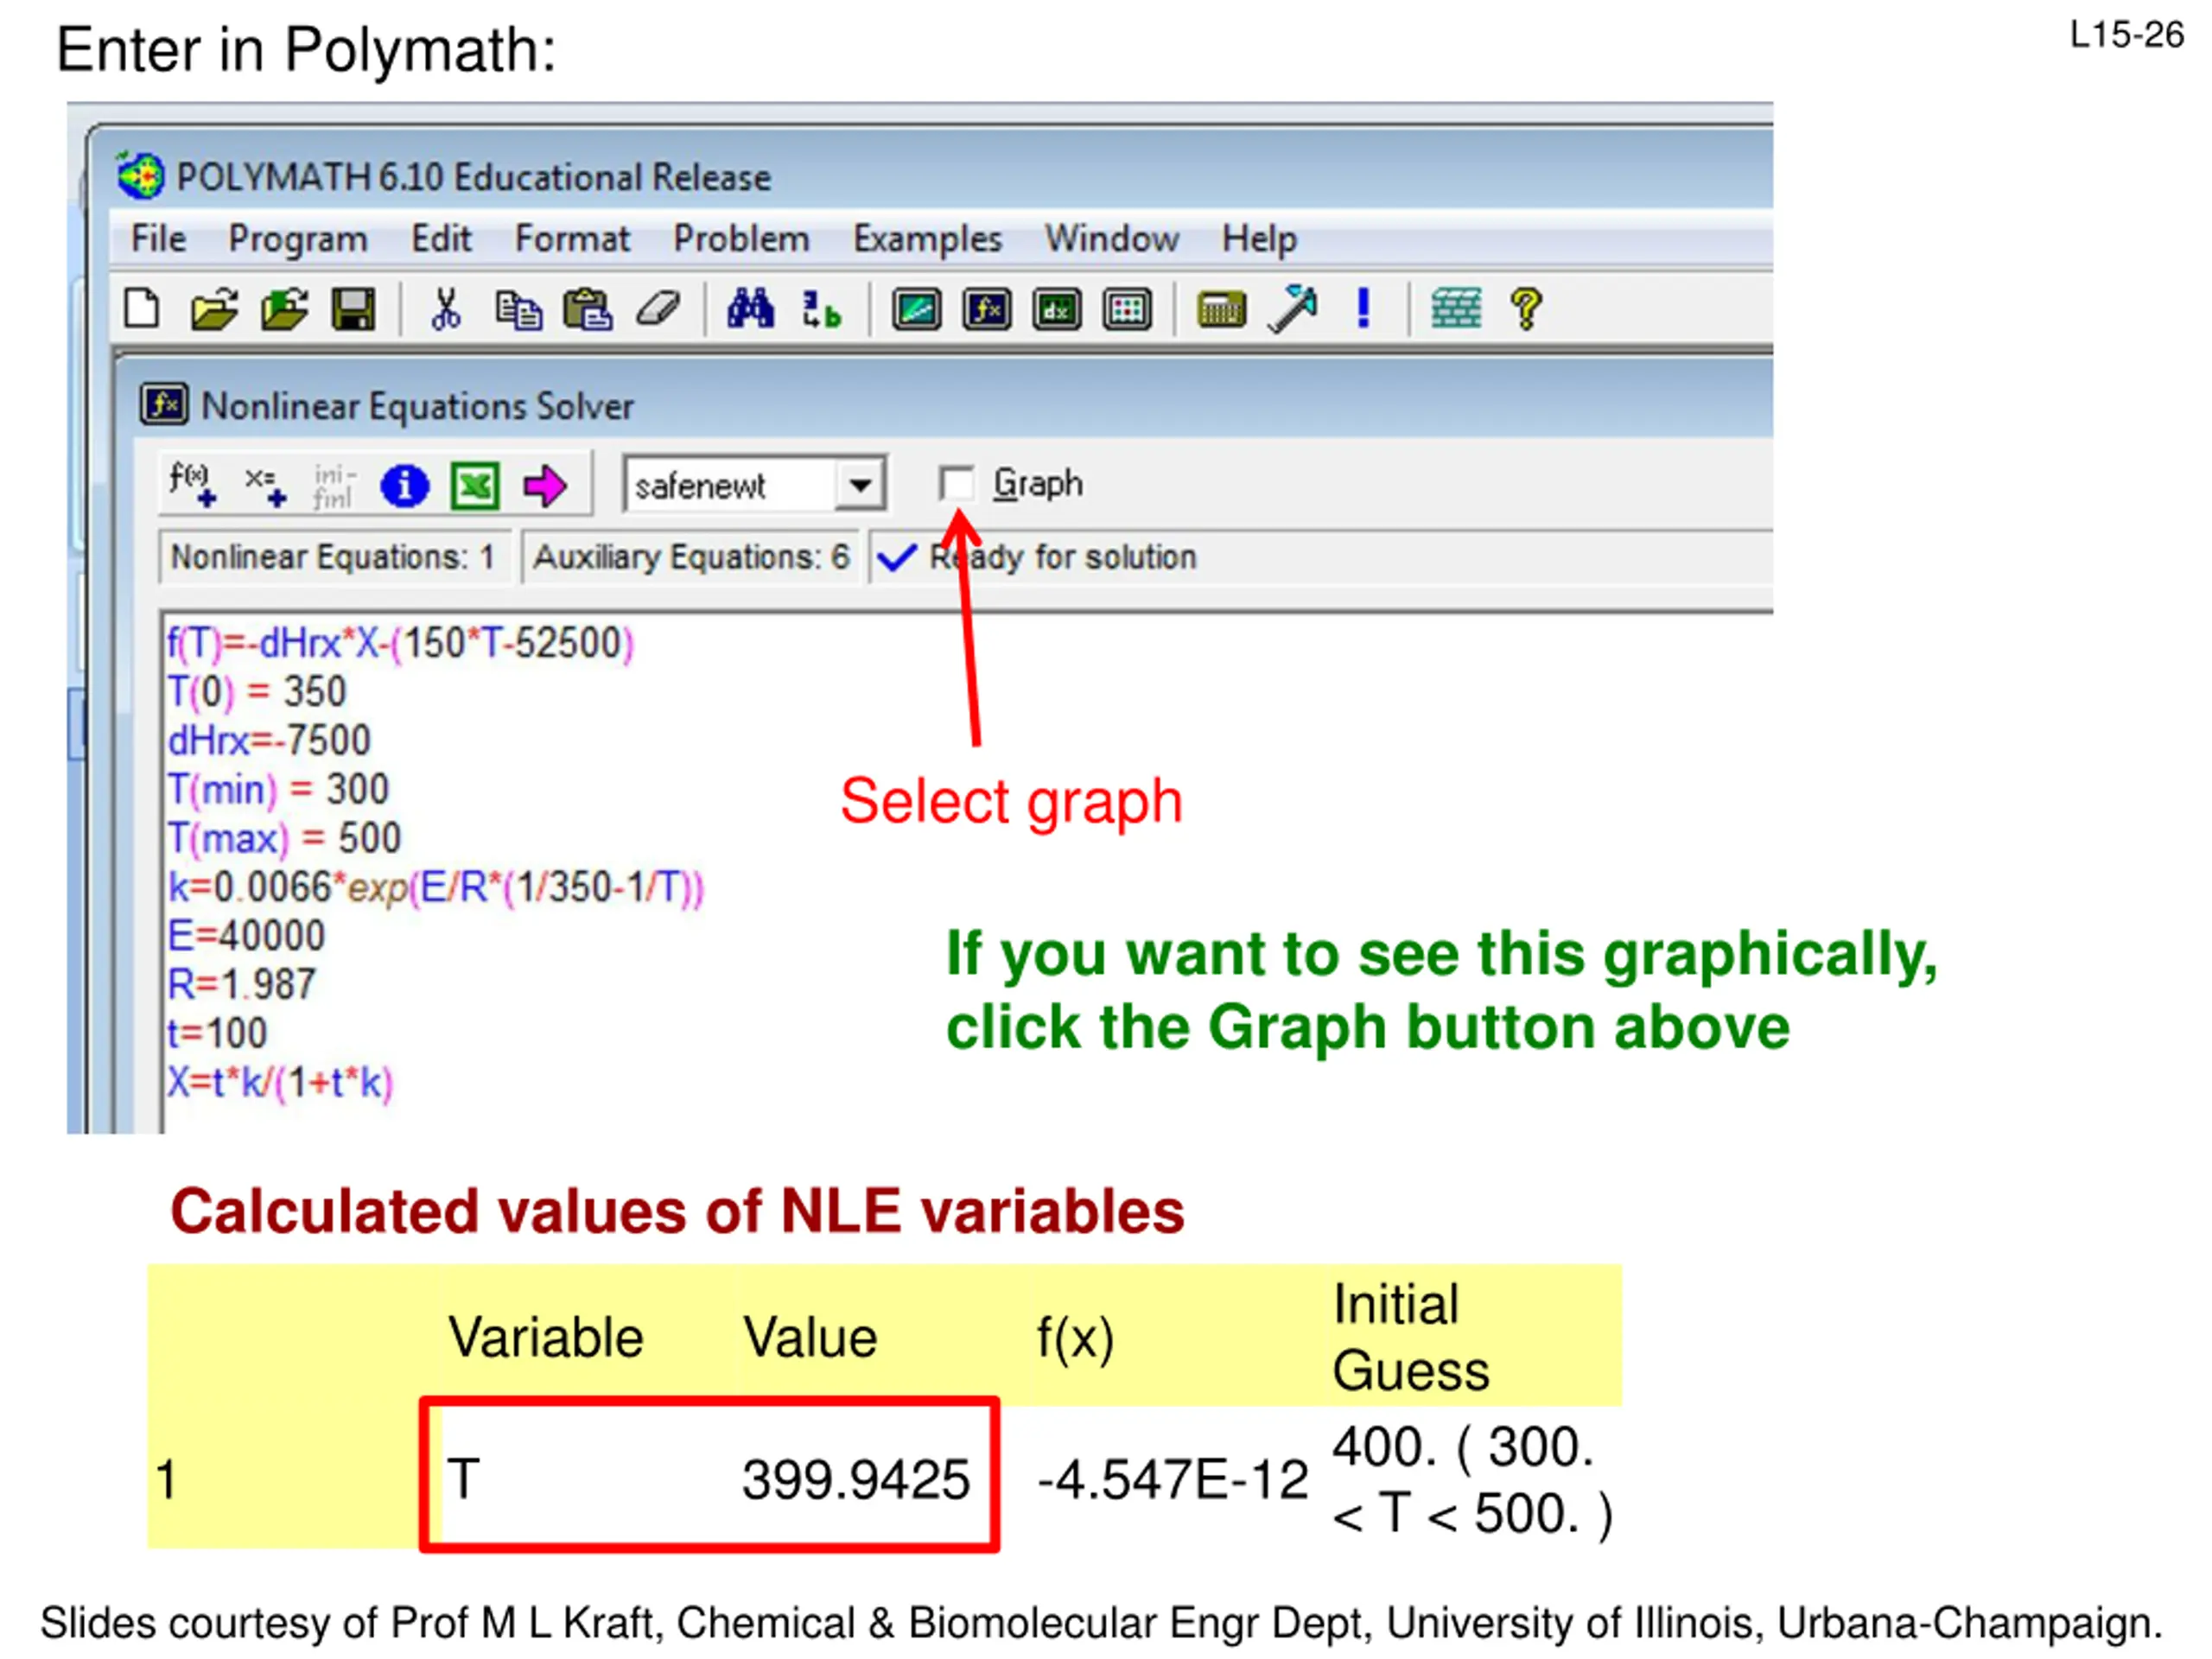
Task: Click the Open folder toolbar icon
Action: tap(214, 309)
